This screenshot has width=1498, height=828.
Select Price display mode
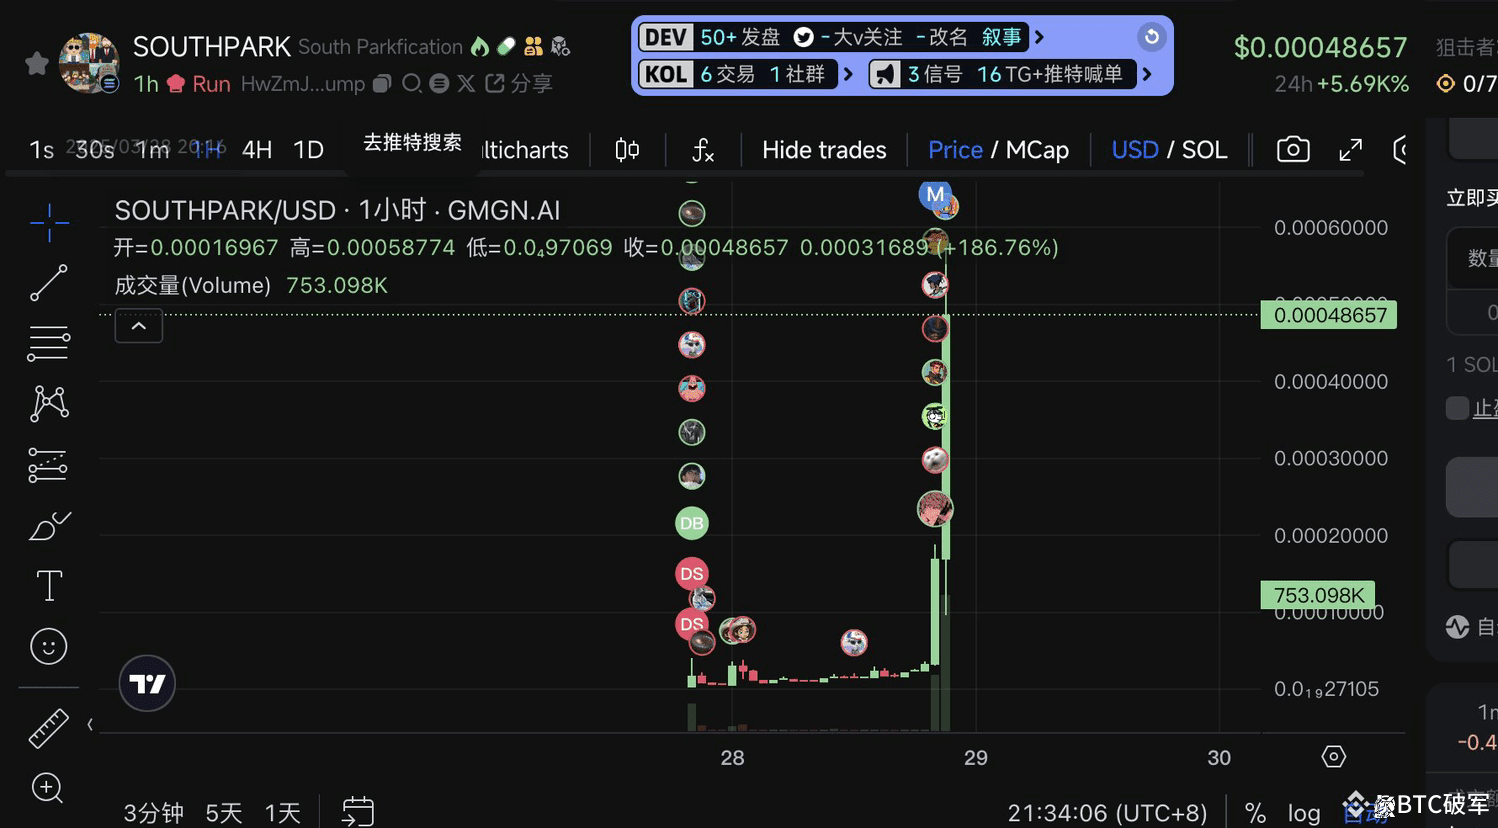tap(955, 150)
